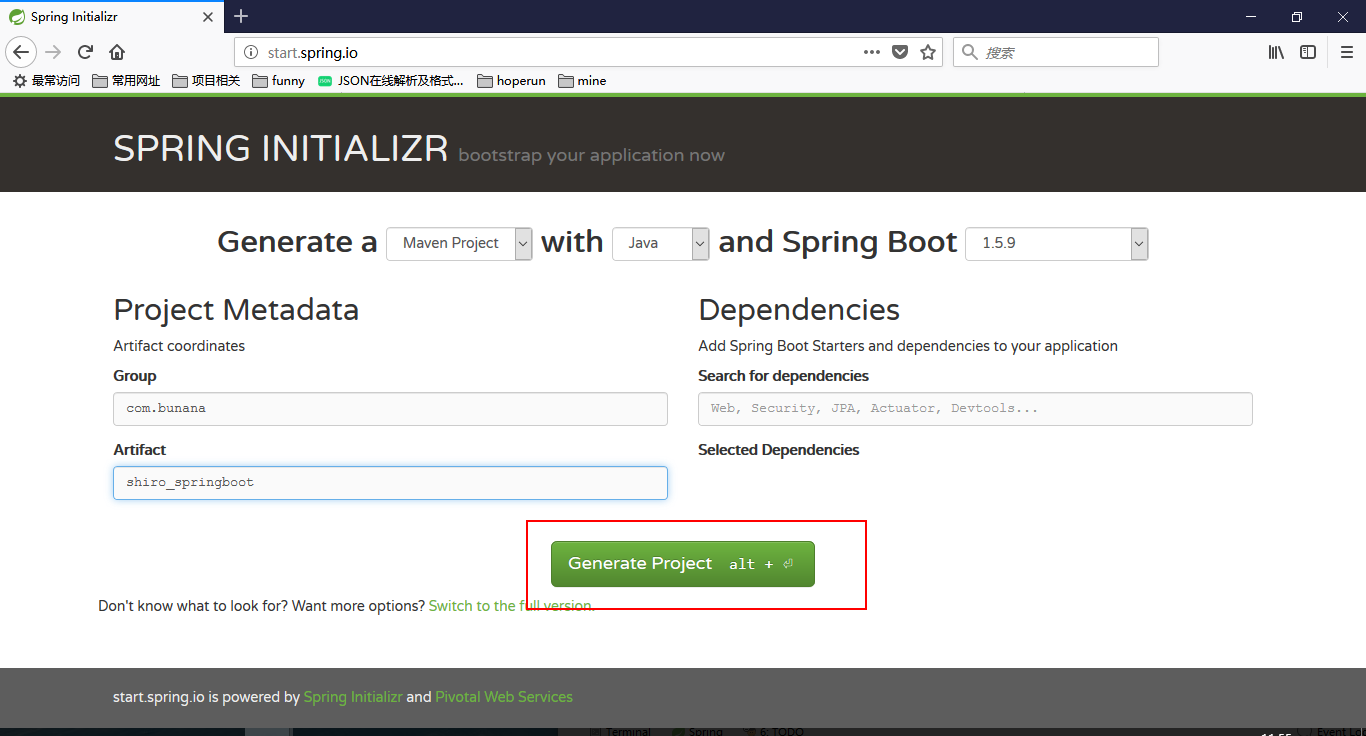Open page actions three-dots menu
1366x736 pixels.
pyautogui.click(x=872, y=52)
